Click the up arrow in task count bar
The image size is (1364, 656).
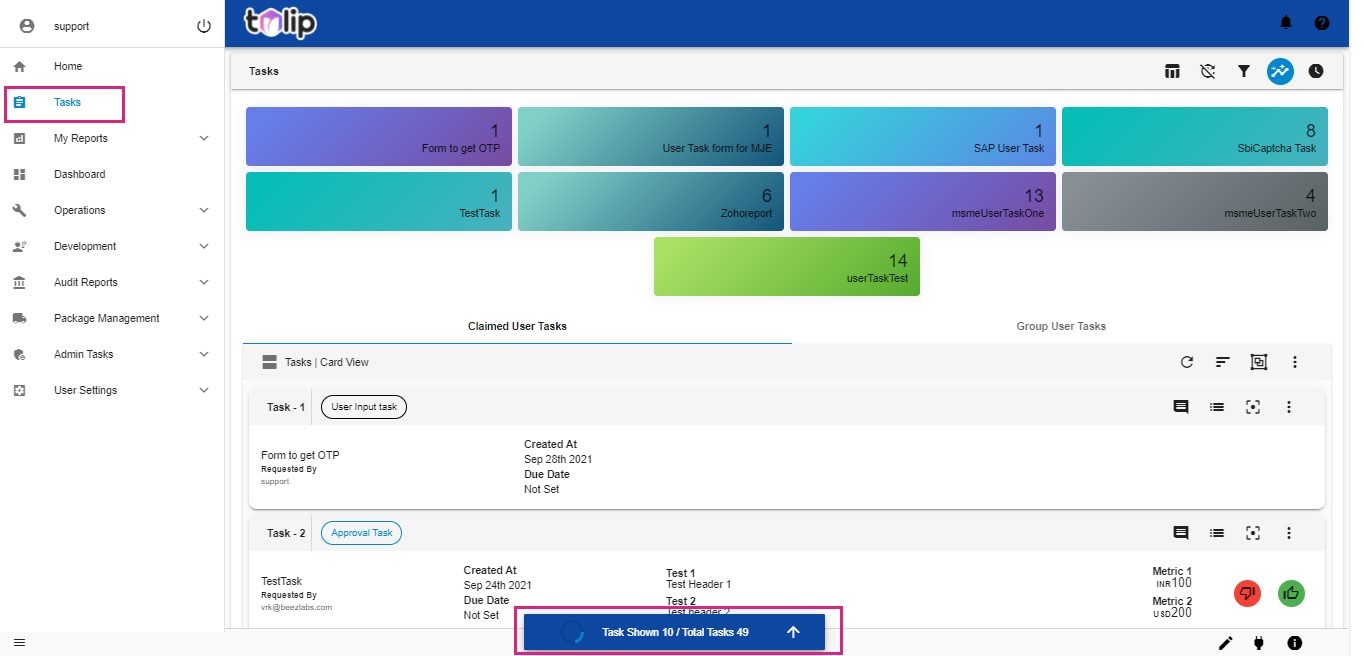(x=793, y=632)
